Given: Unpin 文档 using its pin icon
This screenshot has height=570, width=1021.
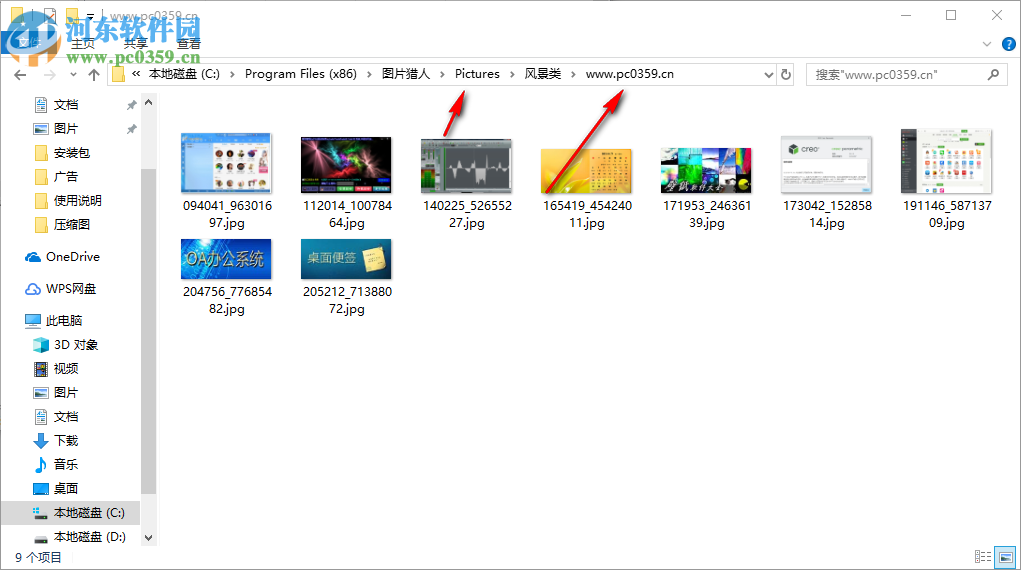Looking at the screenshot, I should pyautogui.click(x=132, y=105).
